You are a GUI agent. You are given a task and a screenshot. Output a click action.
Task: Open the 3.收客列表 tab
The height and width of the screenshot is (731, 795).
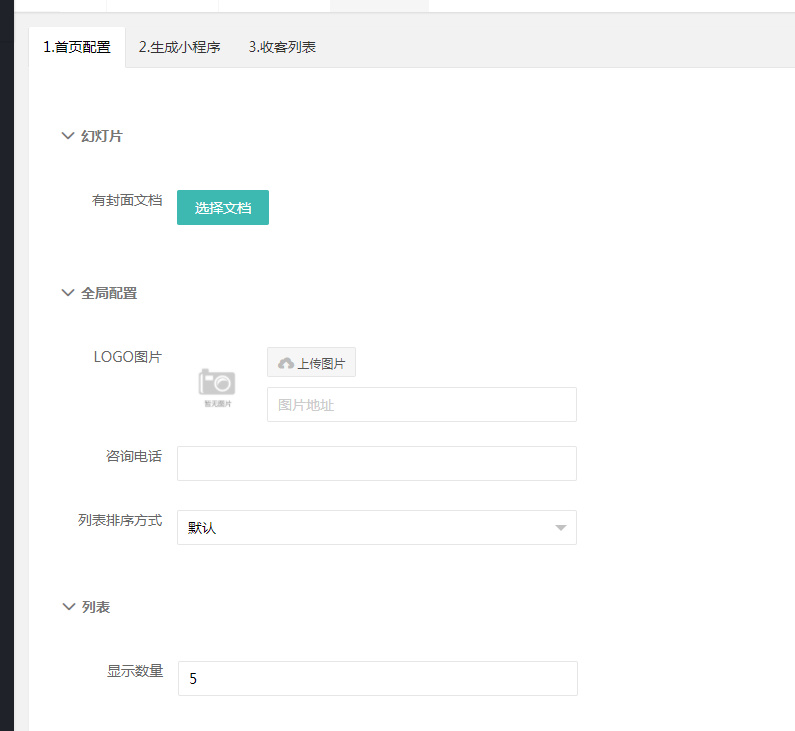coord(282,47)
